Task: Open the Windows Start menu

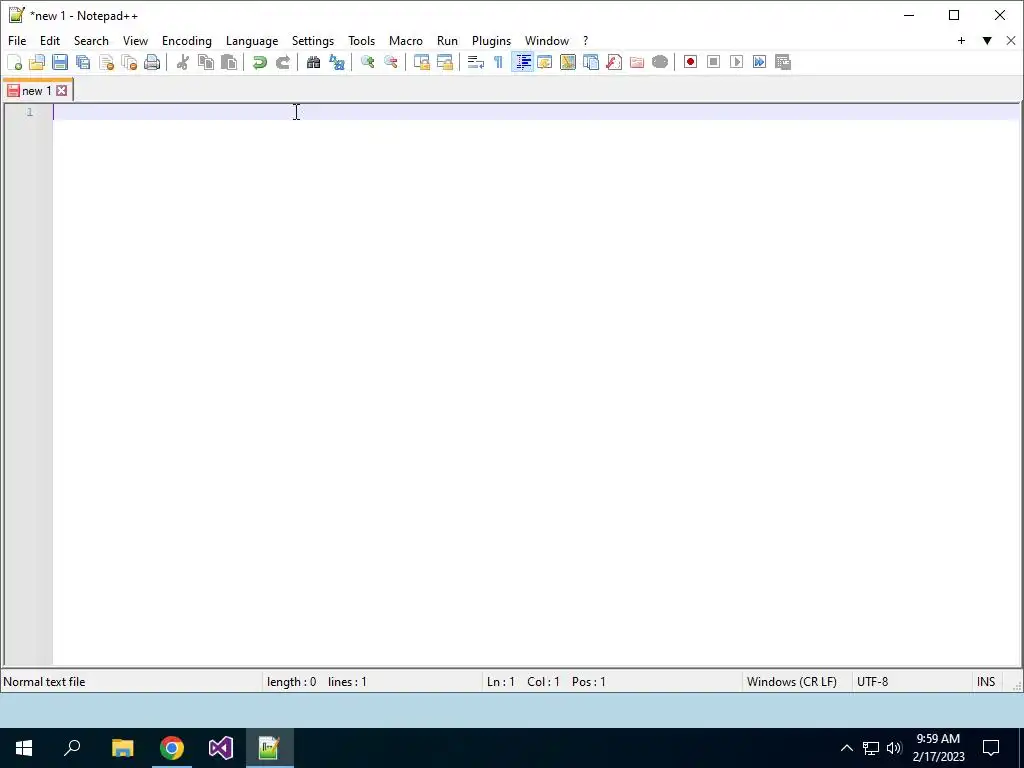Action: coord(24,748)
